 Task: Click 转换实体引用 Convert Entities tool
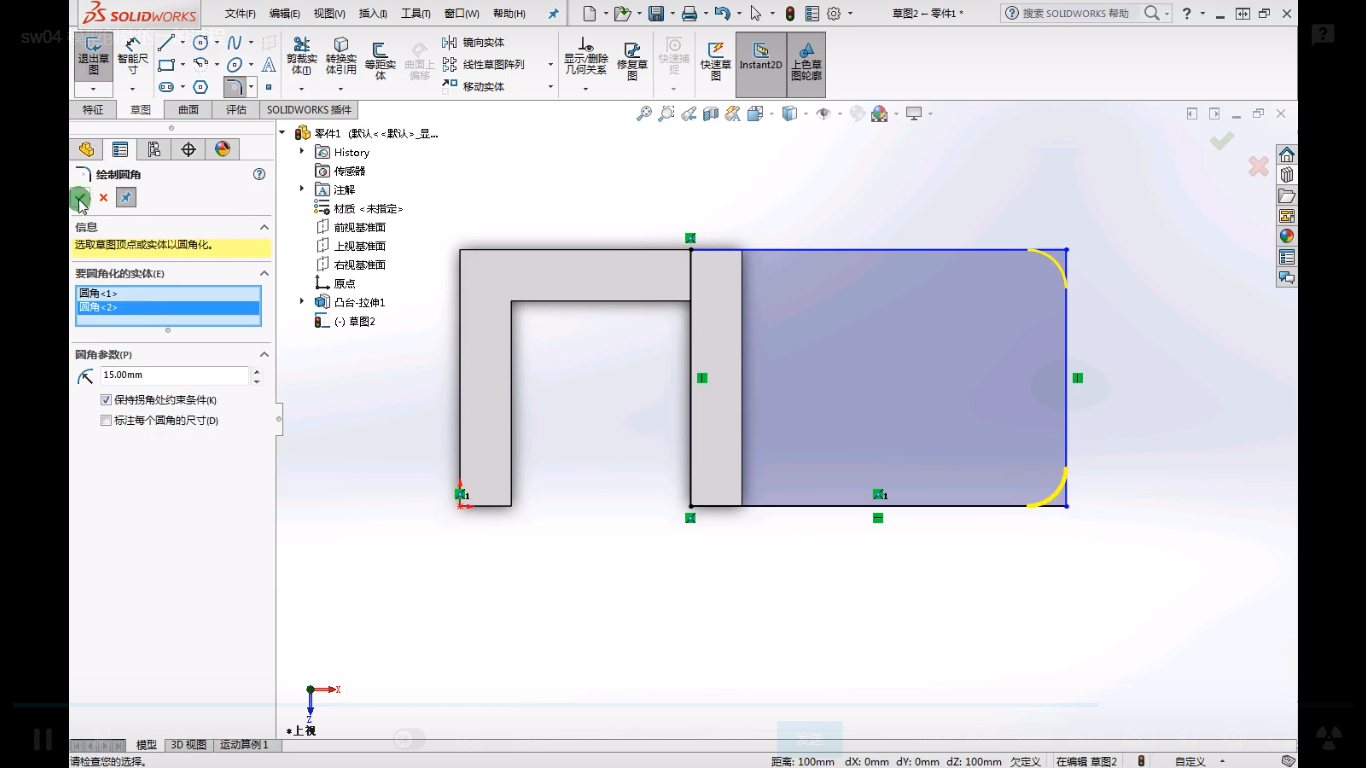click(341, 56)
